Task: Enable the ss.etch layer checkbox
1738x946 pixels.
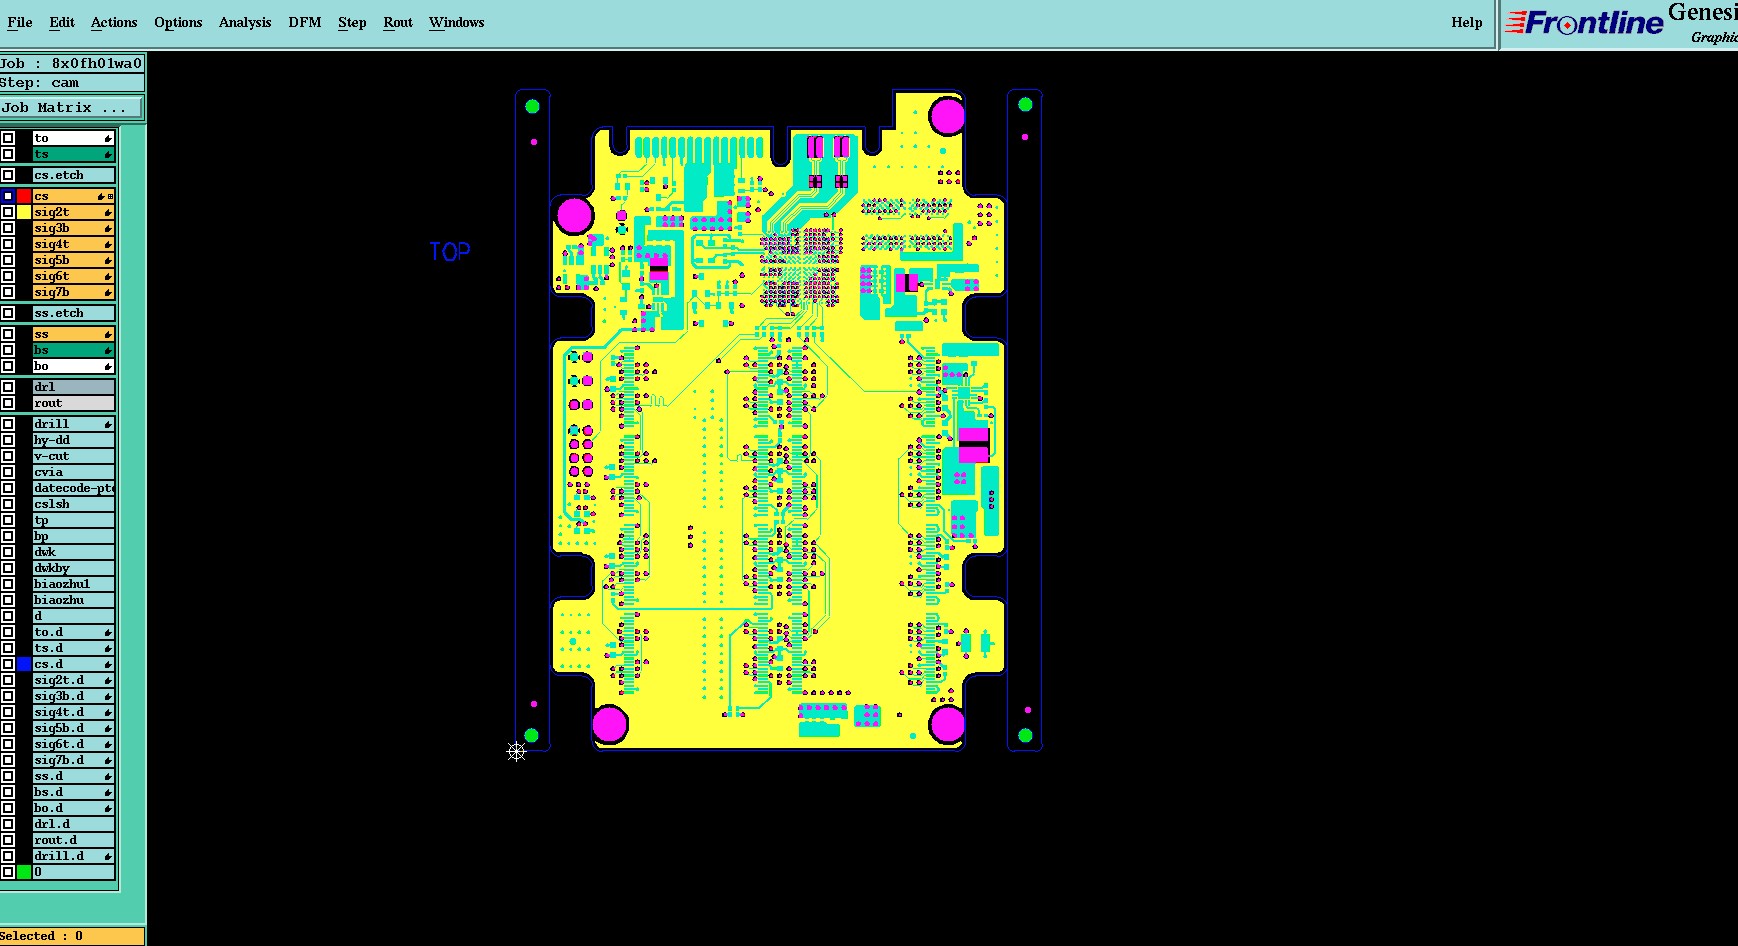Action: (8, 313)
